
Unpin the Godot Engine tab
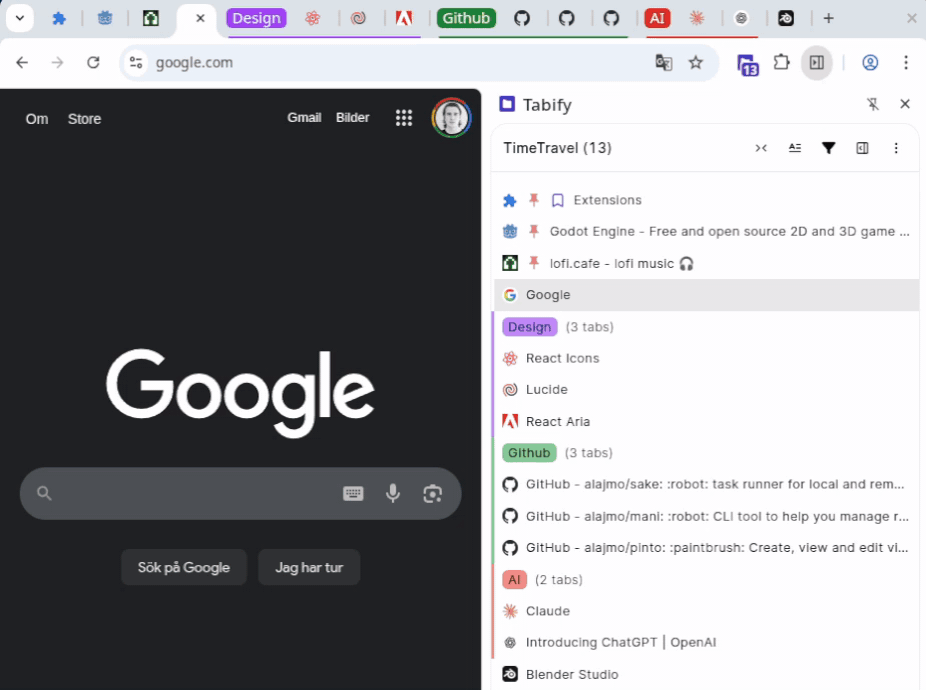click(x=533, y=231)
